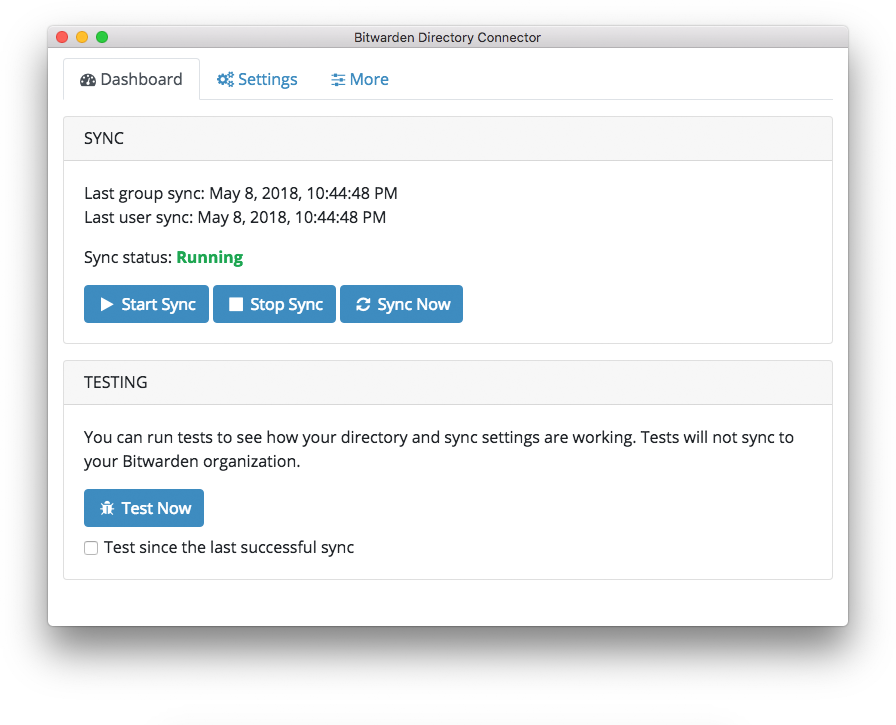The height and width of the screenshot is (725, 896).
Task: Stop the running sync
Action: pos(274,303)
